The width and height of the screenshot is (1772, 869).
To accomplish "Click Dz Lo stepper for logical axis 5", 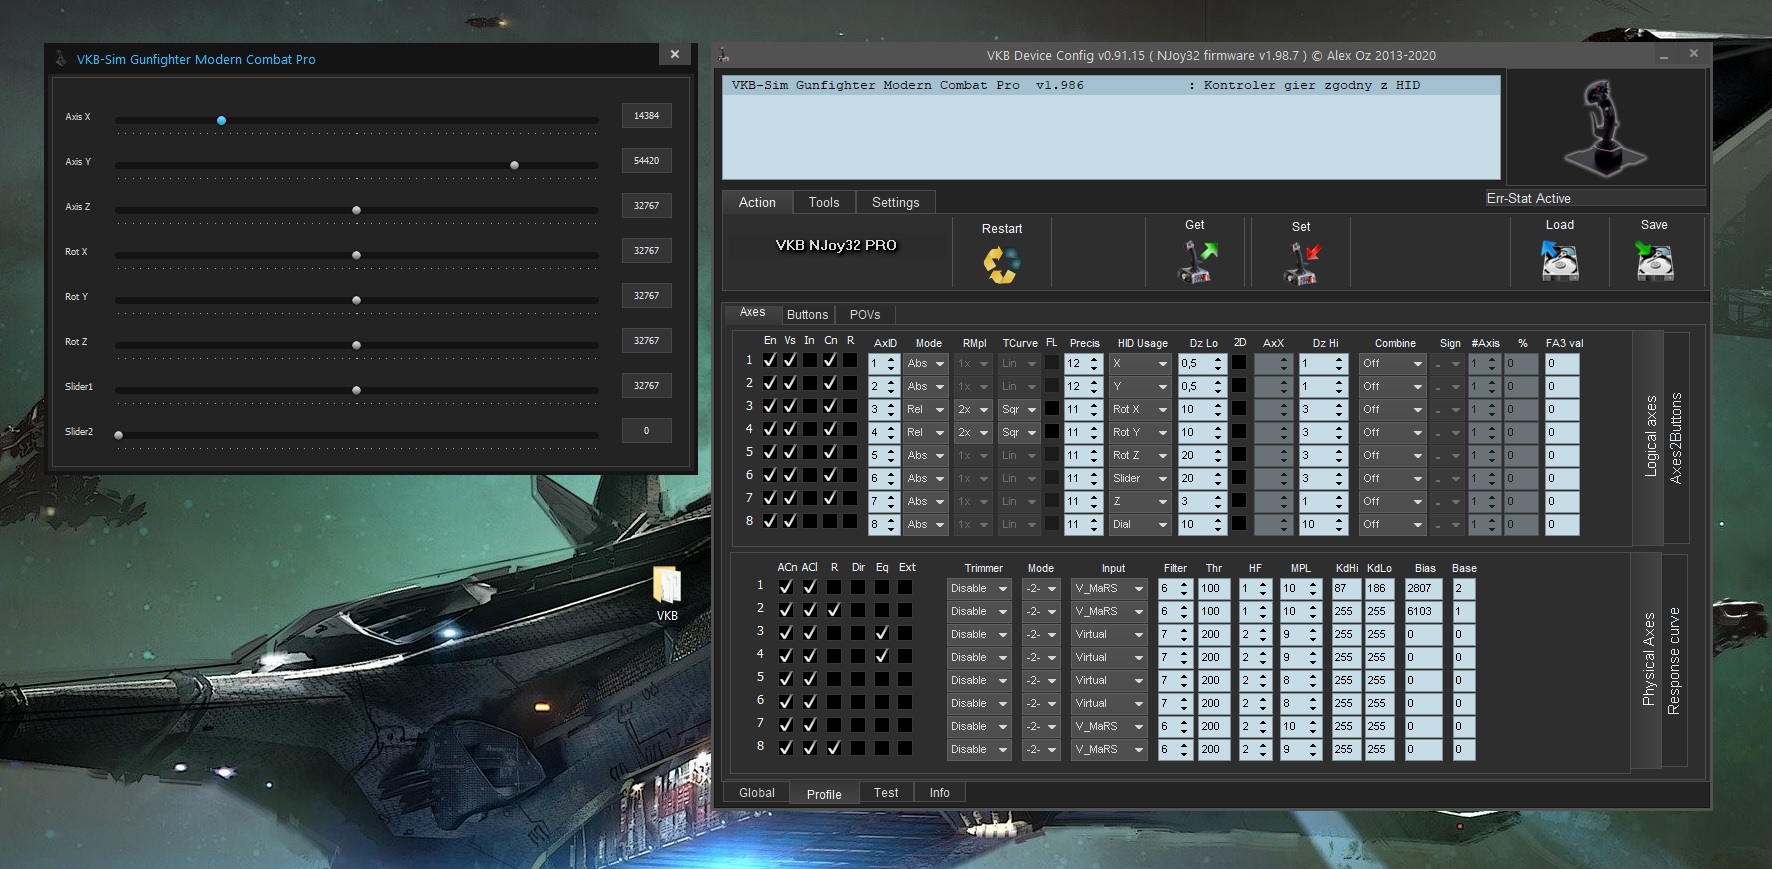I will 1218,456.
